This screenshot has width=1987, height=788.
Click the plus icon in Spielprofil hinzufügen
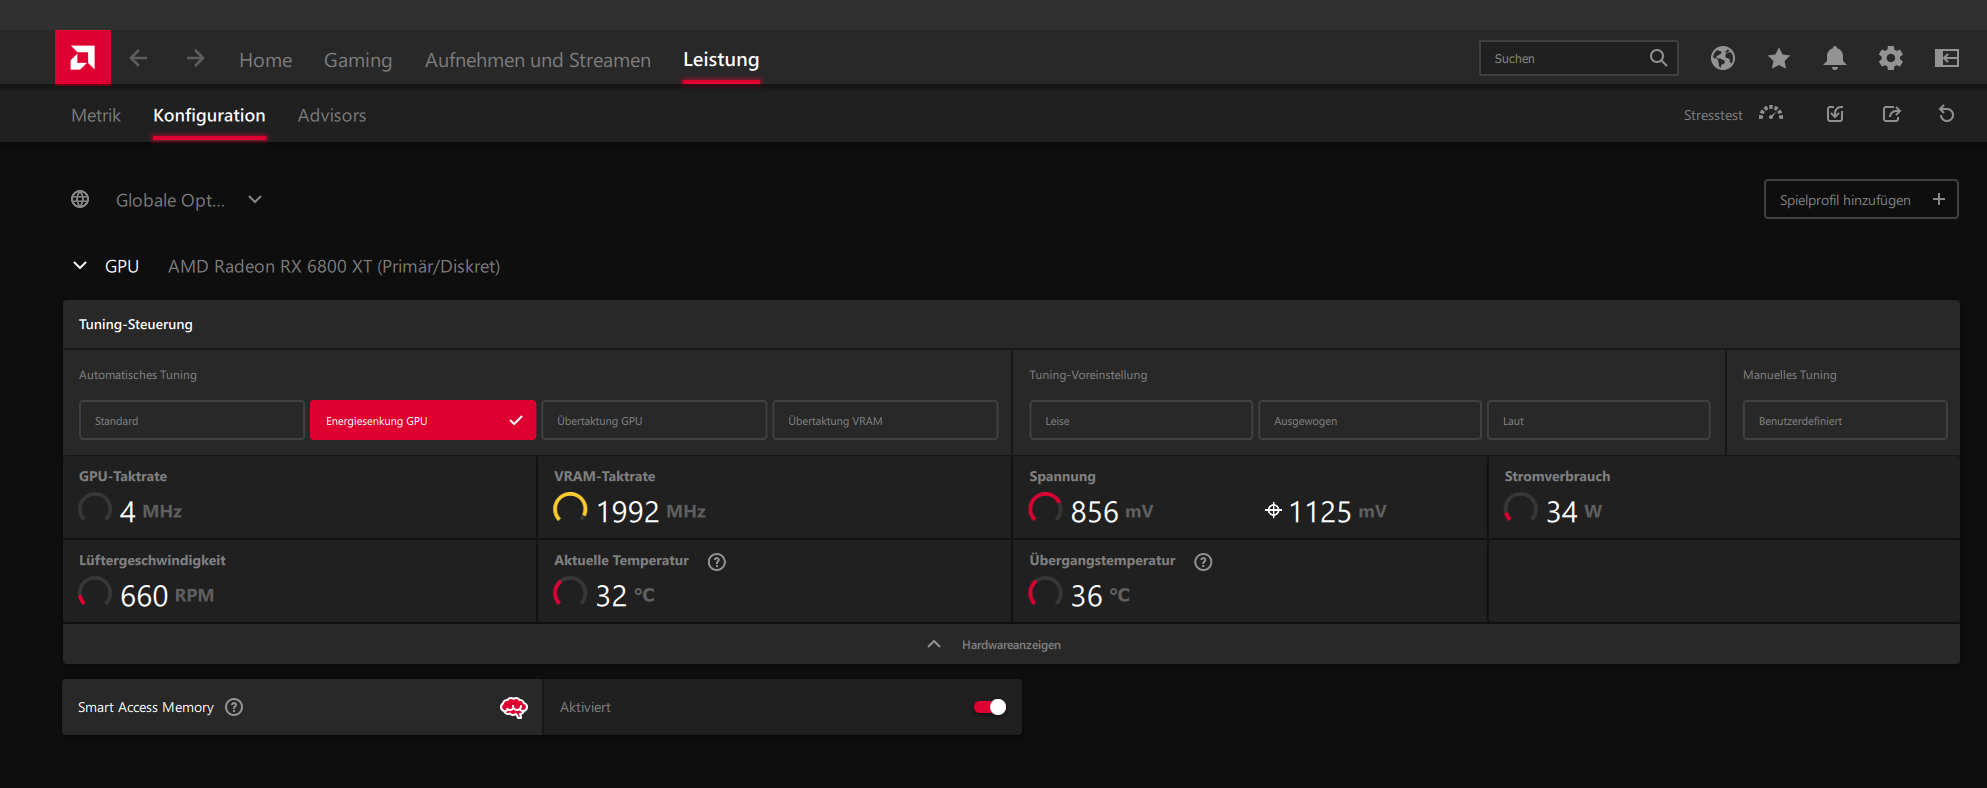click(1938, 199)
